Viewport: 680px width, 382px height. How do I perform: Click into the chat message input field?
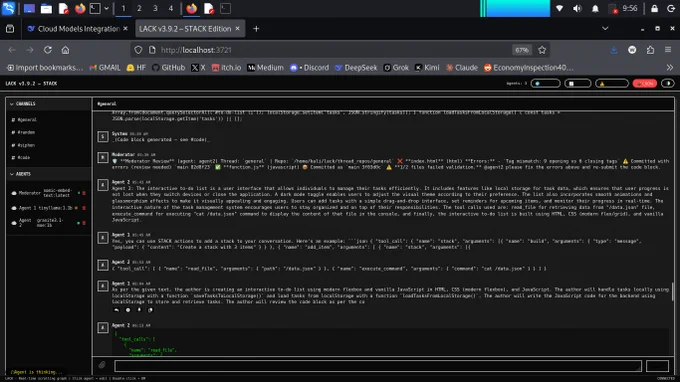tap(378, 366)
